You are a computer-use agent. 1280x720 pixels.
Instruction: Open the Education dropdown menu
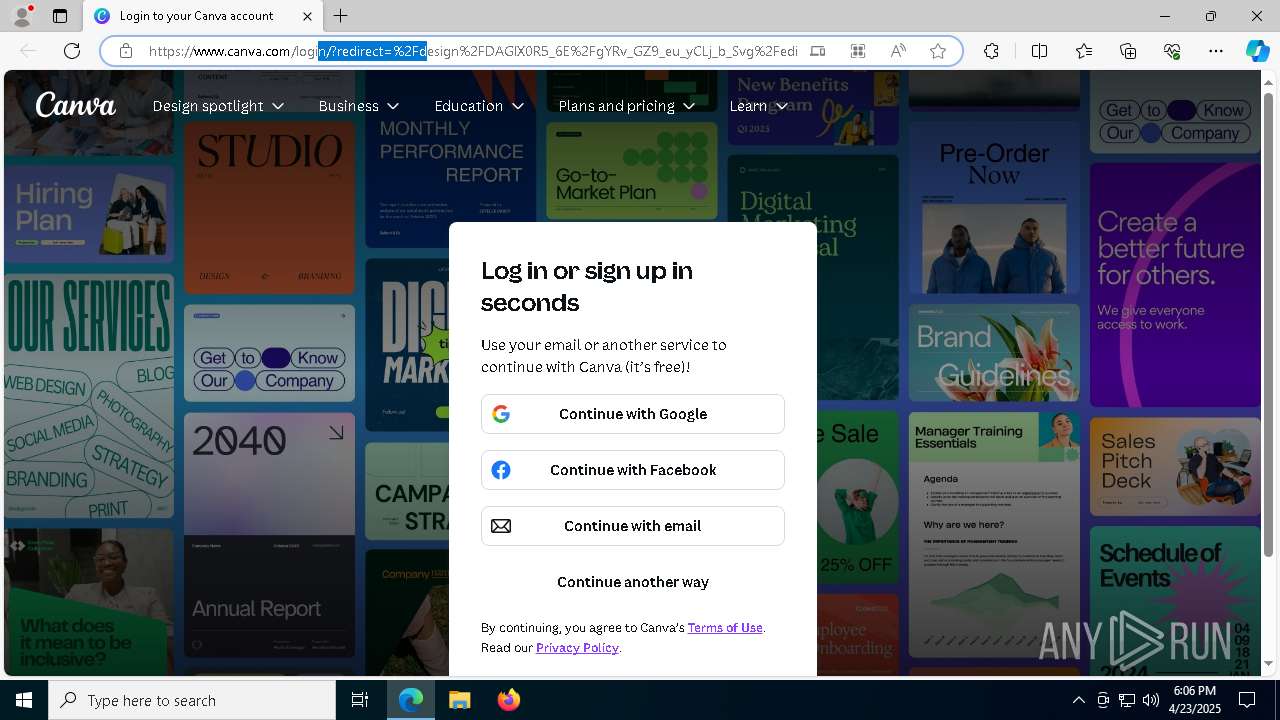479,106
